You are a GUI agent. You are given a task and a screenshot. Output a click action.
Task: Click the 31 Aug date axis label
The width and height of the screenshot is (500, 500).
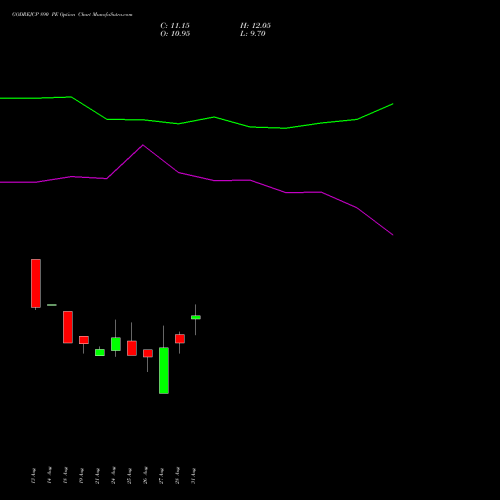[x=193, y=476]
